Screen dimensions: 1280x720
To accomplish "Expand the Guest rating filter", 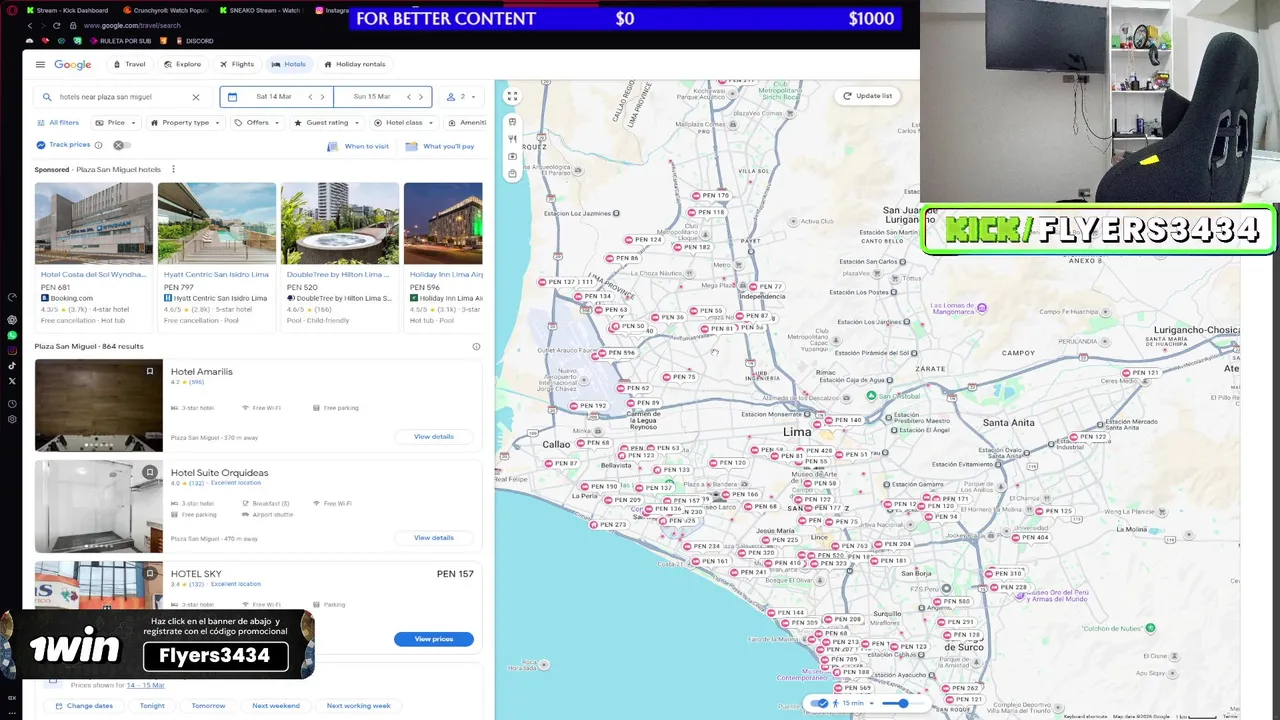I will point(326,123).
